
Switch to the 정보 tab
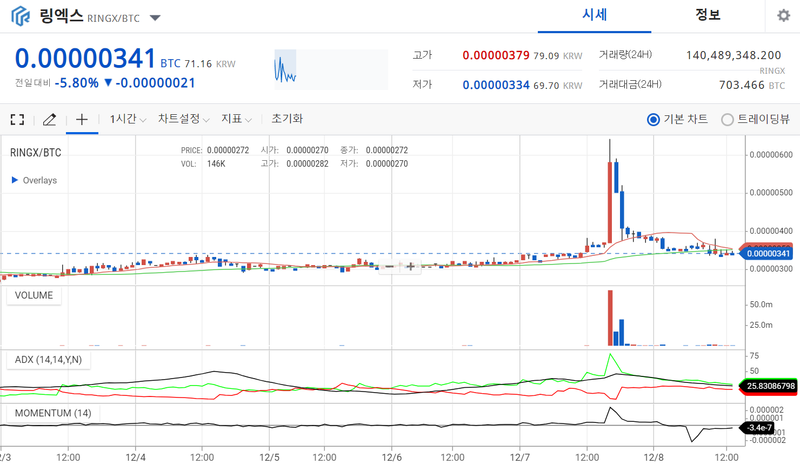(708, 15)
